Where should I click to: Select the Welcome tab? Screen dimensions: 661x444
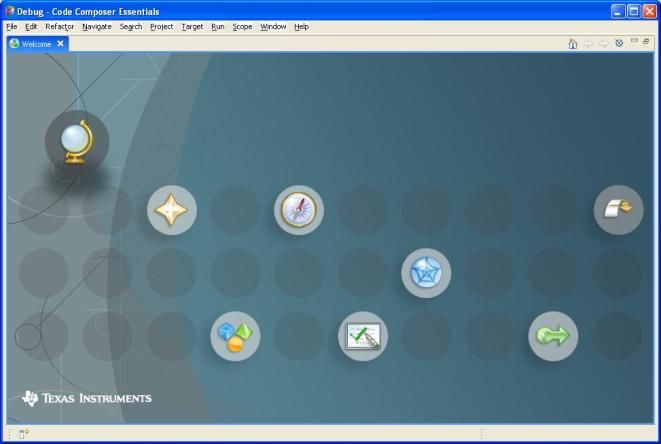click(36, 44)
